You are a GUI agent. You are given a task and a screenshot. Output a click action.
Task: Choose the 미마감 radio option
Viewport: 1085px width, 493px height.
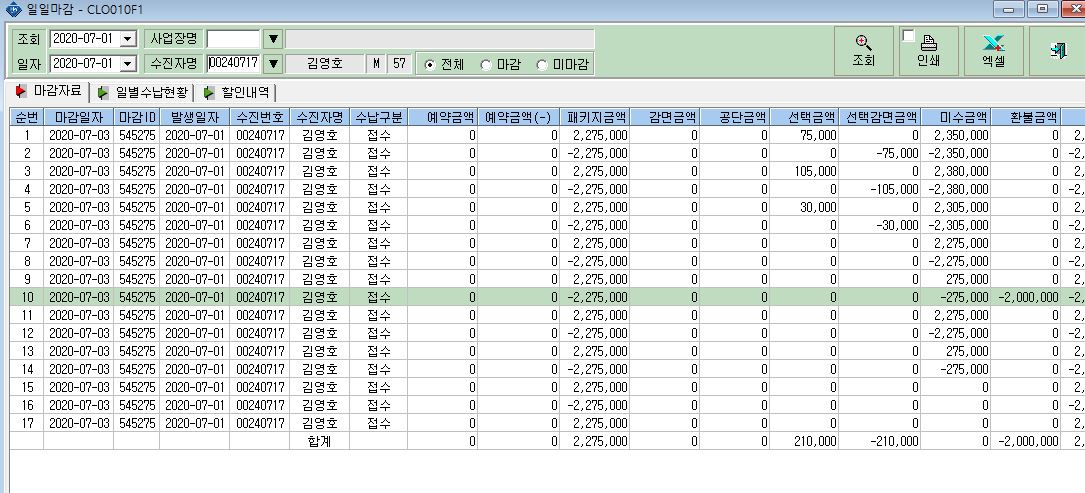pos(541,64)
